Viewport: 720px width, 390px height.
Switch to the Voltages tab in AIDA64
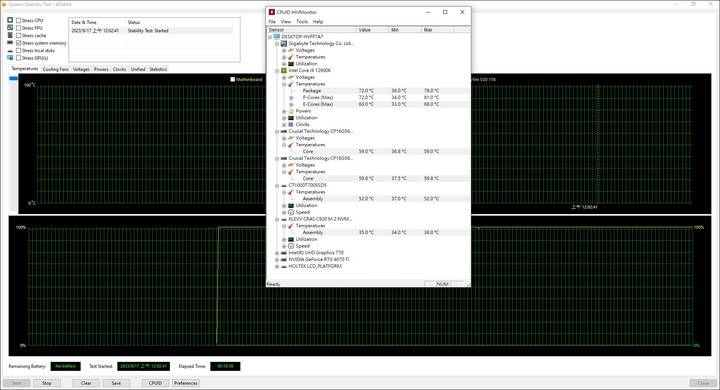[81, 69]
